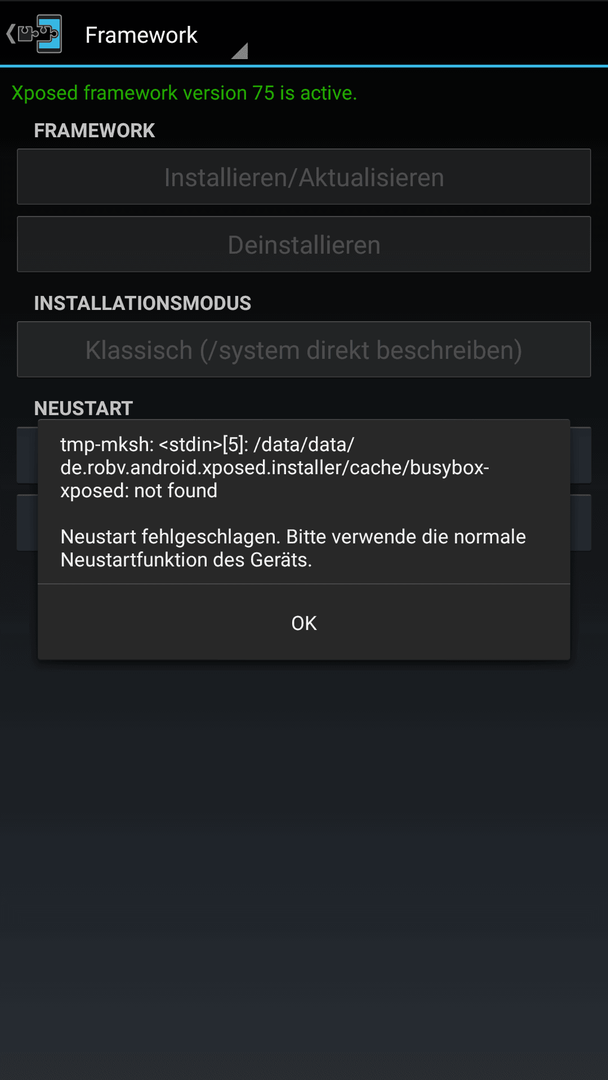Image resolution: width=608 pixels, height=1080 pixels.
Task: Open Klassisch installation mode dropdown
Action: [304, 350]
